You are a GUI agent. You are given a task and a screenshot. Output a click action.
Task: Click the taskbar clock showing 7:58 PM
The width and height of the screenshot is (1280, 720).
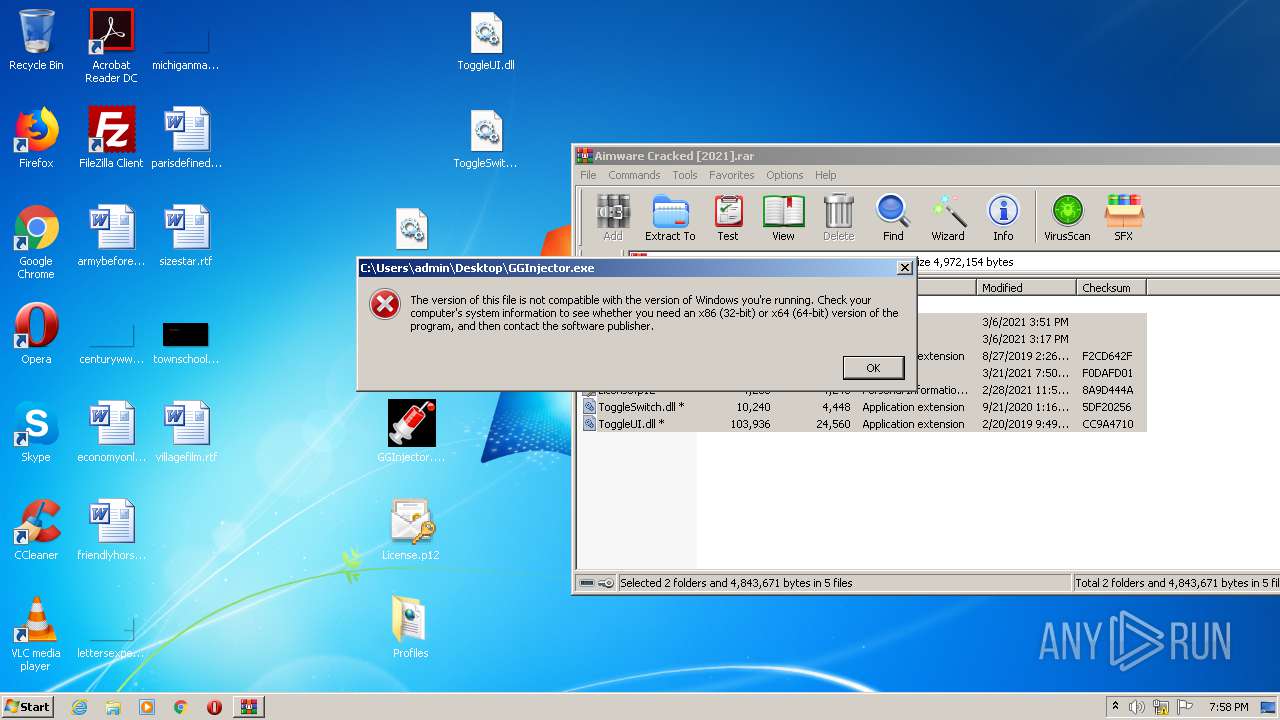point(1228,707)
